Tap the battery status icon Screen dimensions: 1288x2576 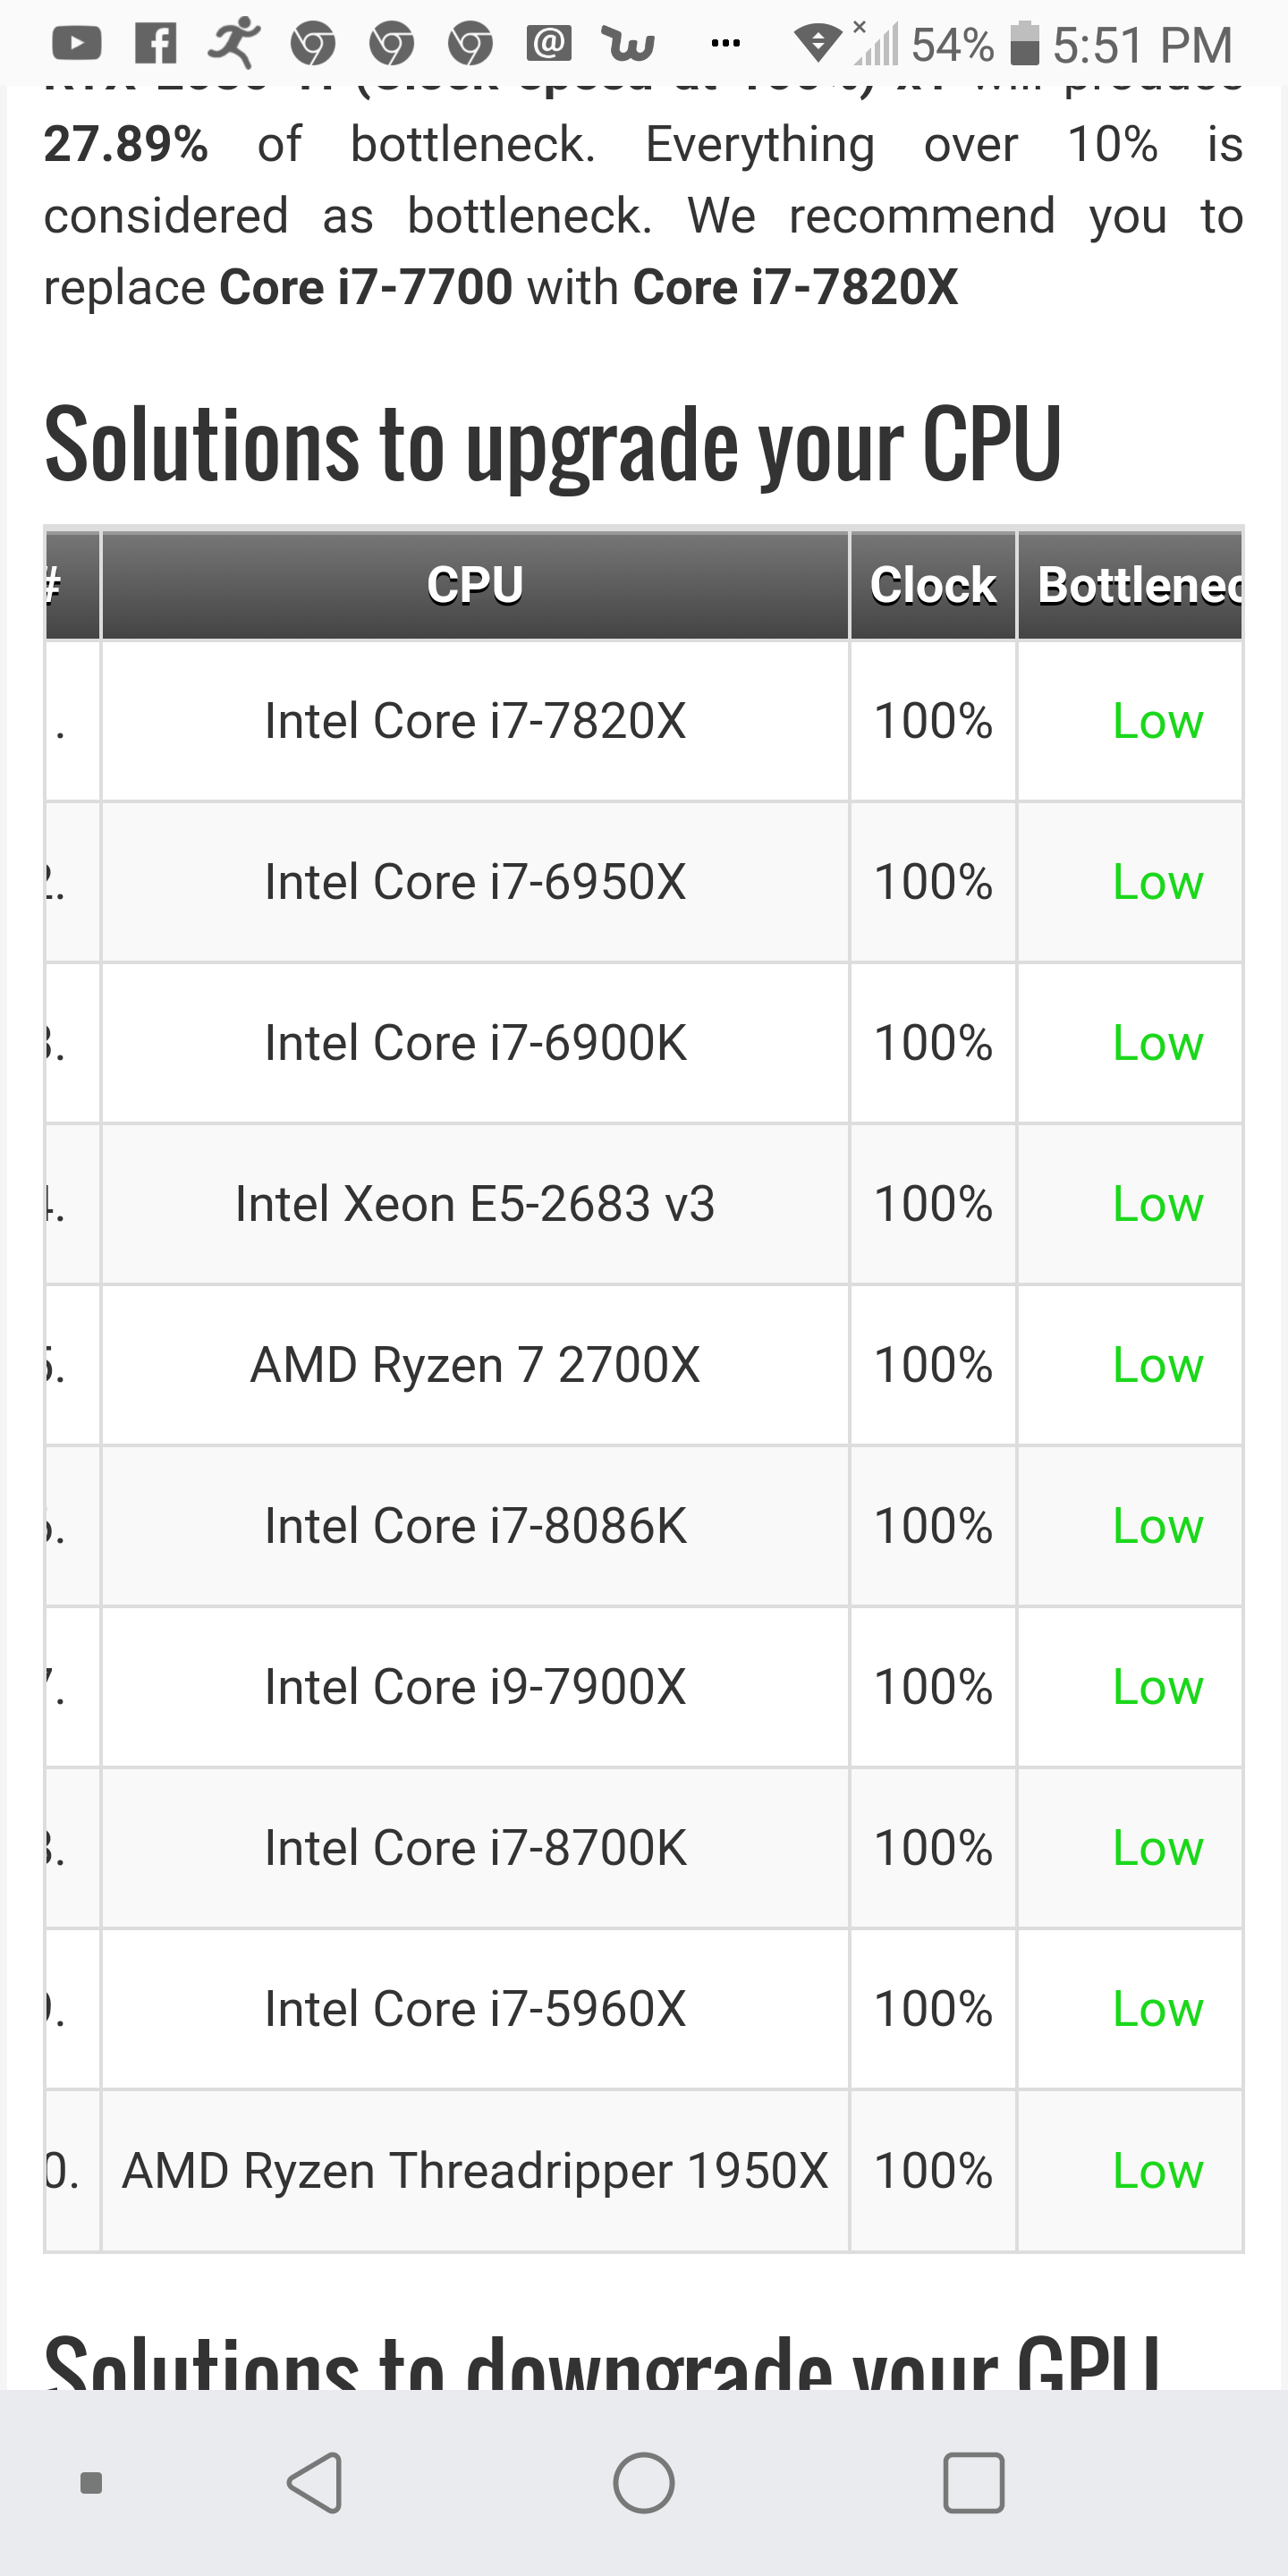(x=1024, y=44)
